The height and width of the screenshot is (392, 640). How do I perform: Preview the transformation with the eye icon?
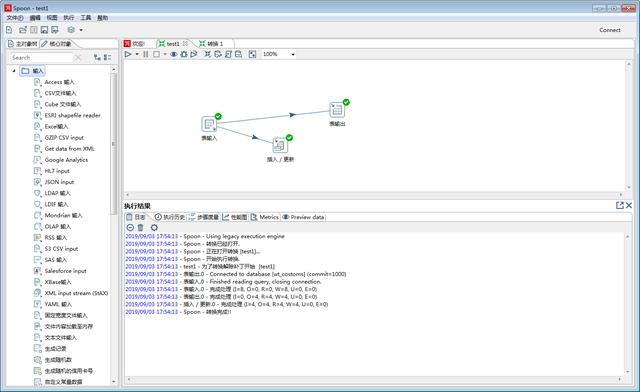click(173, 54)
